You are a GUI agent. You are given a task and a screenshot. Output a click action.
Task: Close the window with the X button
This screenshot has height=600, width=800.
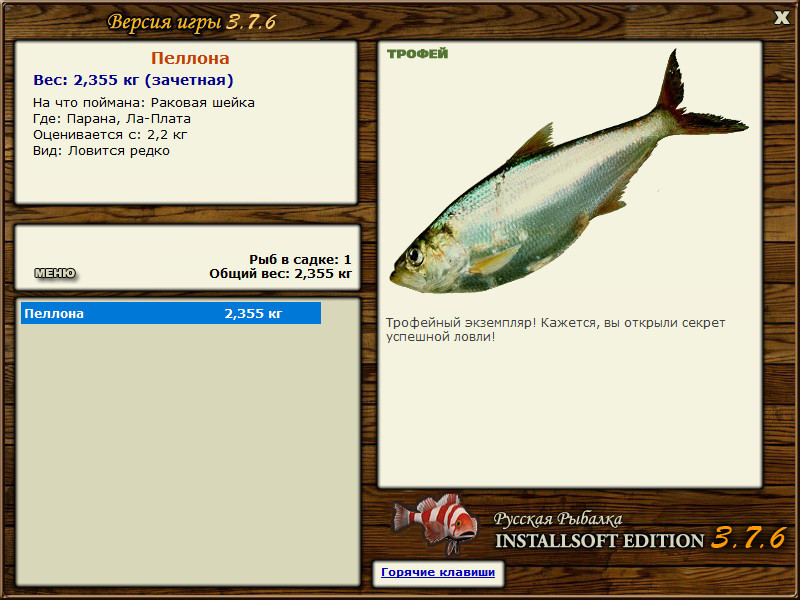point(781,18)
